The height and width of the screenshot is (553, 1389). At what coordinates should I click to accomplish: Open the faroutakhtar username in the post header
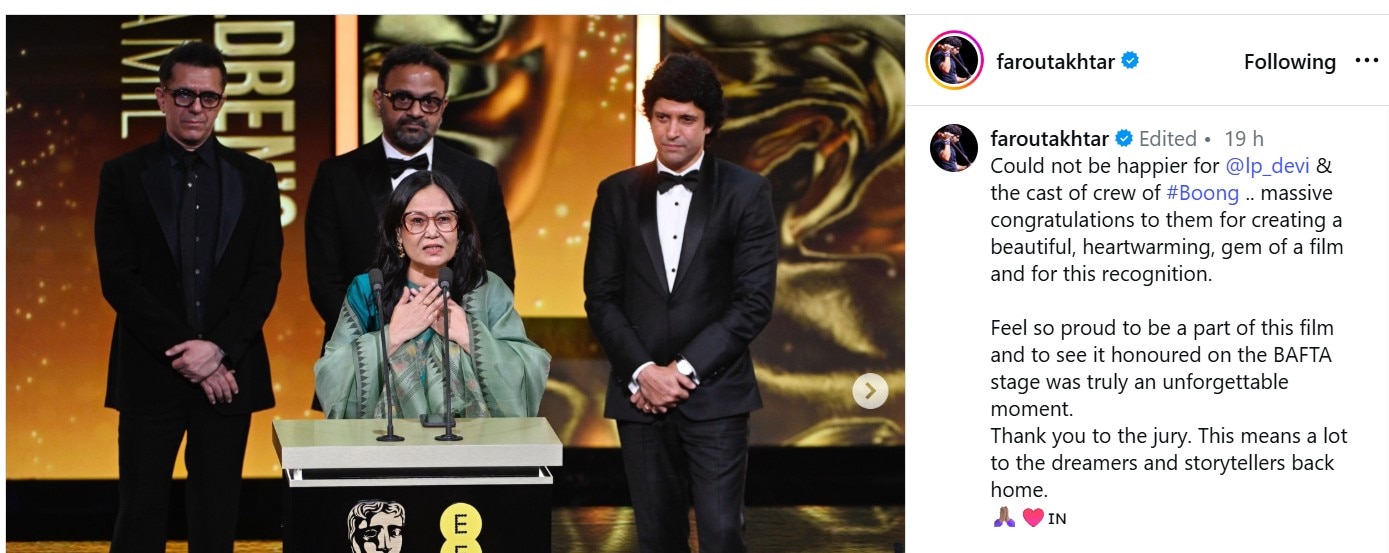(x=1055, y=61)
